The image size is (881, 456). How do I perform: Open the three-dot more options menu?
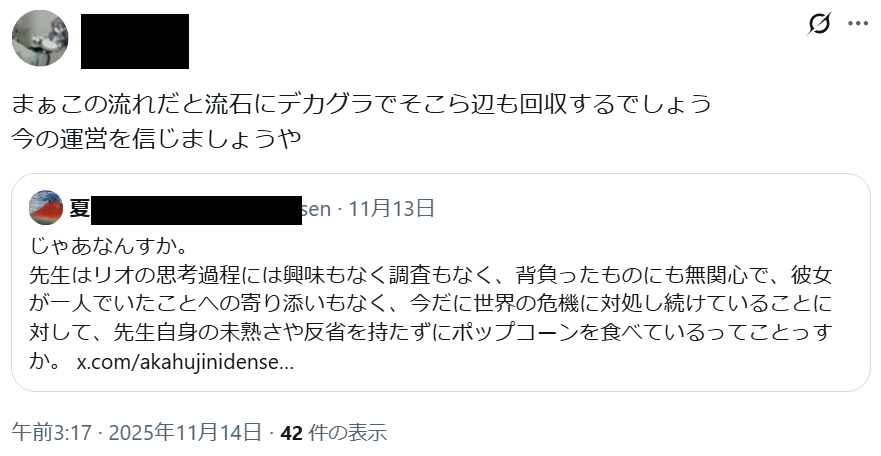point(858,24)
